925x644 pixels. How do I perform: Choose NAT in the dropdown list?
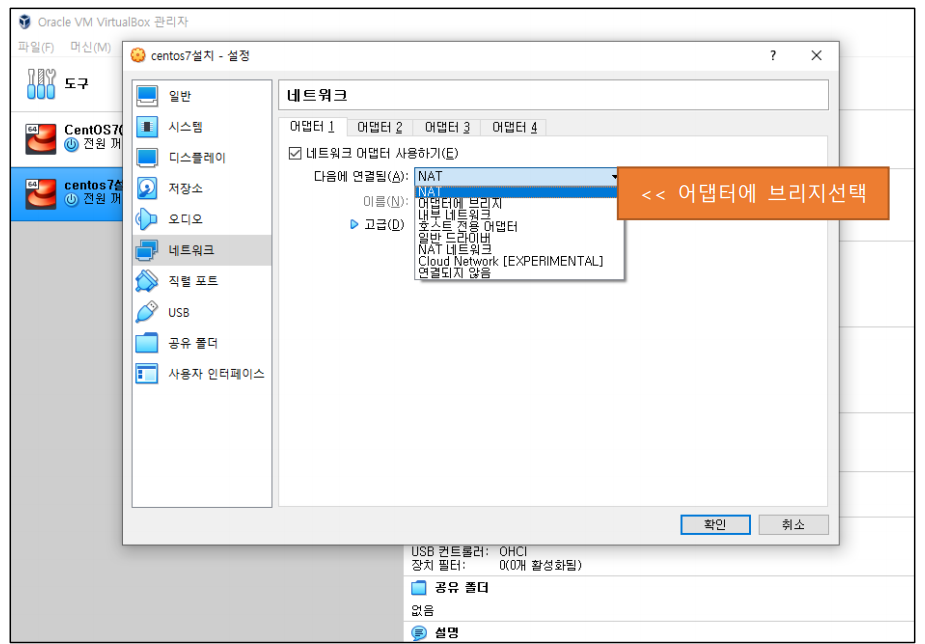pos(518,192)
